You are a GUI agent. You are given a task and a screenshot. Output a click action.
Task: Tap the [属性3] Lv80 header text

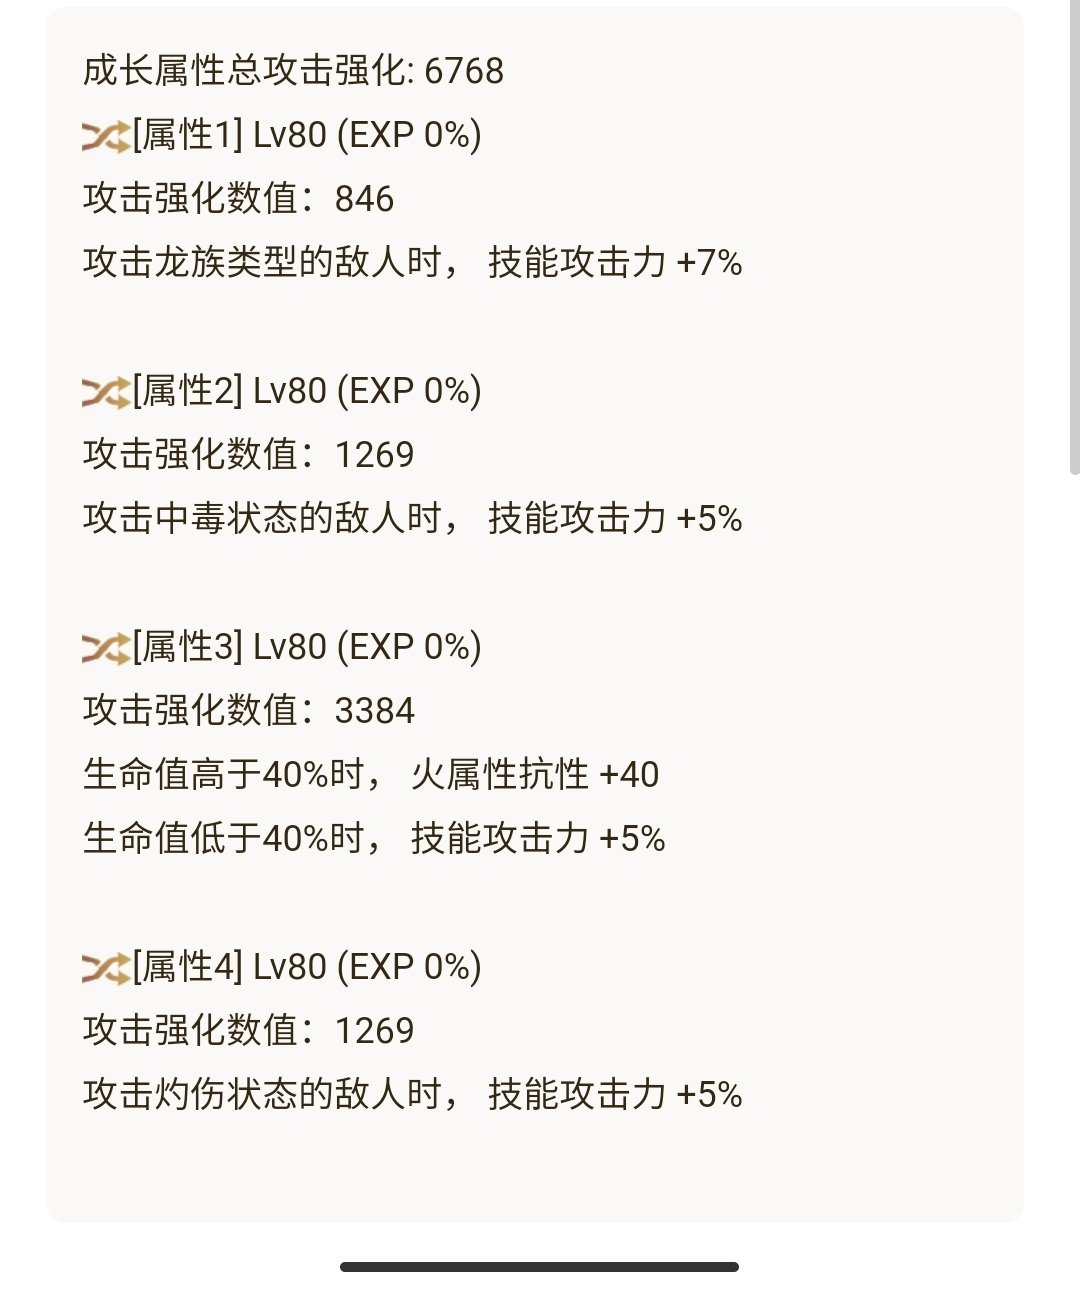click(307, 647)
